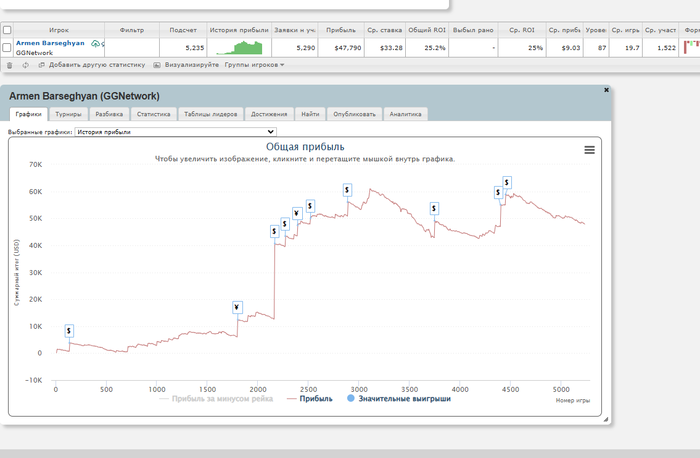Click 'Добавить другую статистику' button
The width and height of the screenshot is (700, 458).
tap(93, 65)
